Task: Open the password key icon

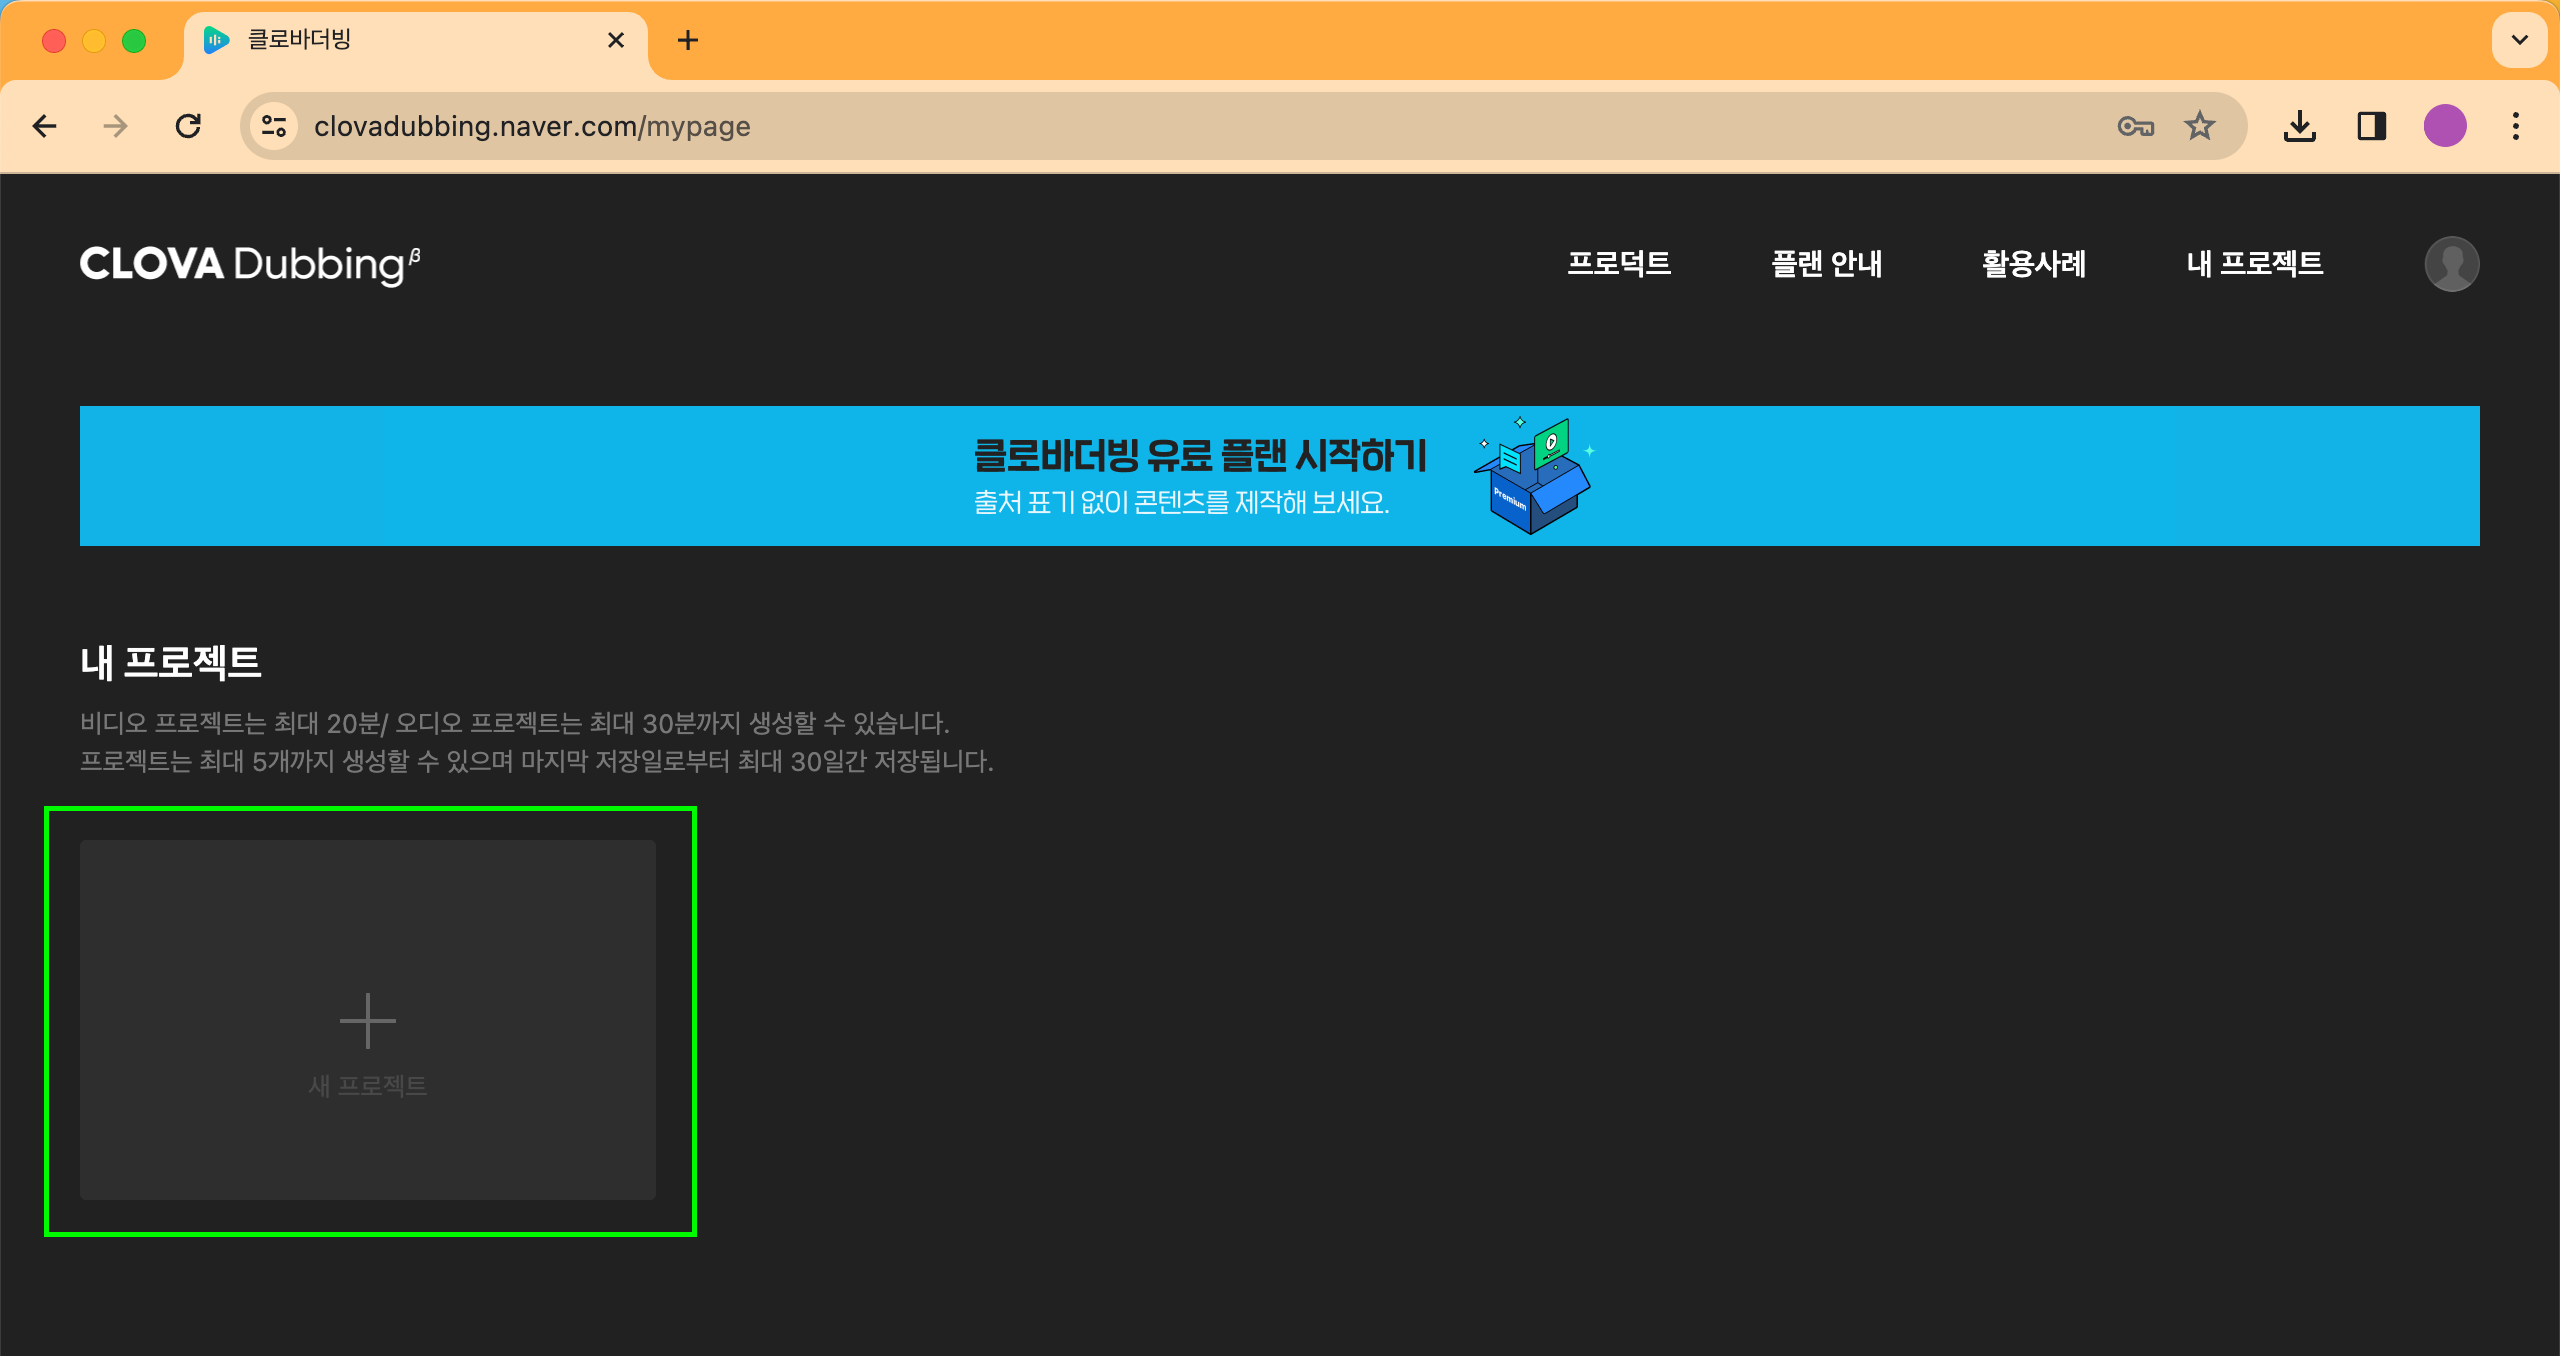Action: [2135, 126]
